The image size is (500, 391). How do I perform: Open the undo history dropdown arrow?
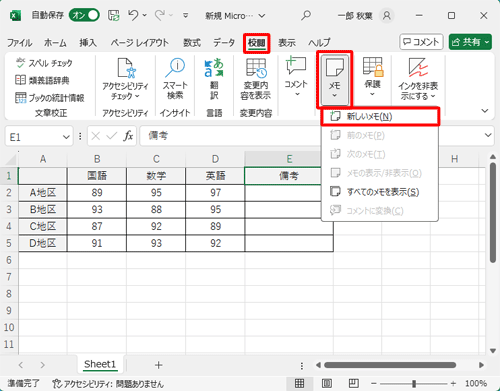point(144,15)
